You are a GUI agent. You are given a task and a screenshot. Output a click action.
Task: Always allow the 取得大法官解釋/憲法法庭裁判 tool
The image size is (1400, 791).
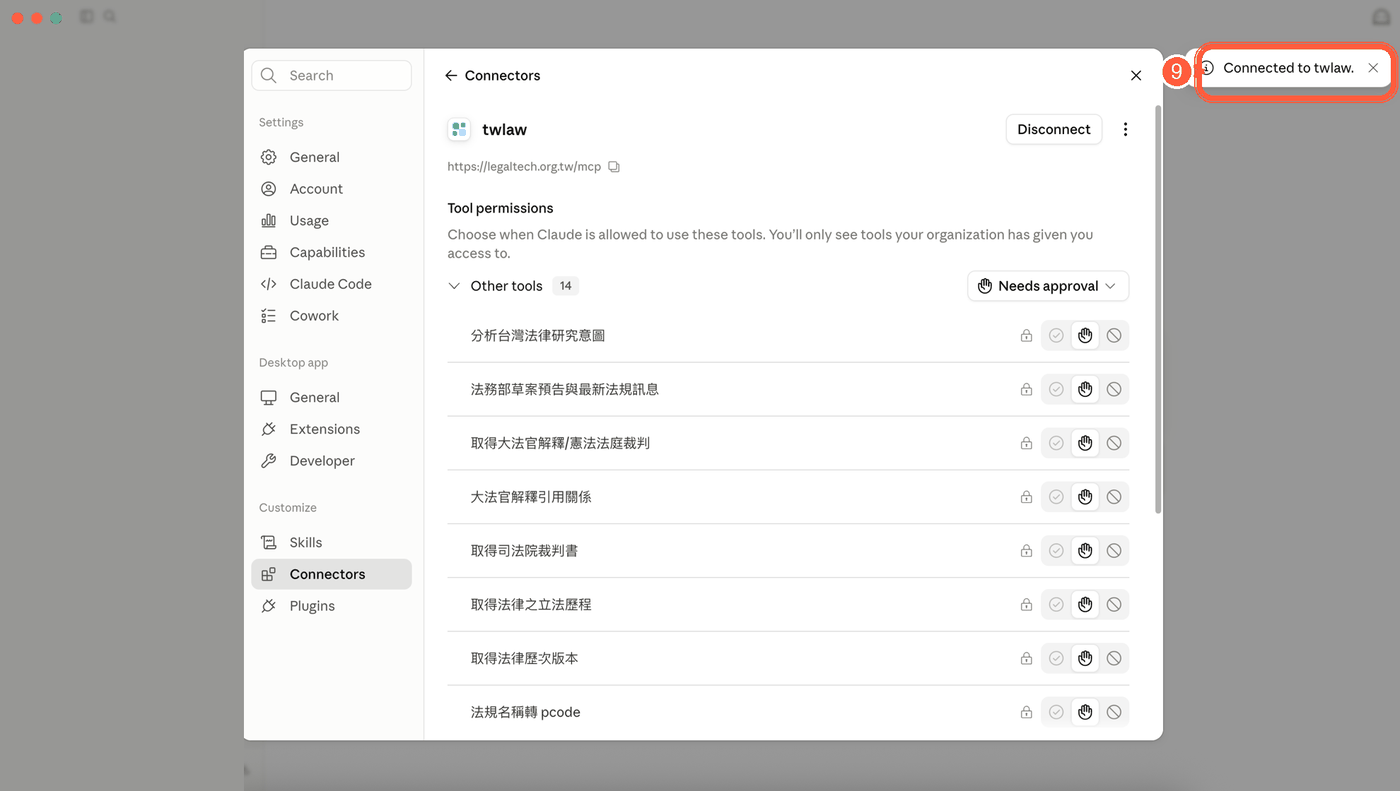click(1056, 443)
